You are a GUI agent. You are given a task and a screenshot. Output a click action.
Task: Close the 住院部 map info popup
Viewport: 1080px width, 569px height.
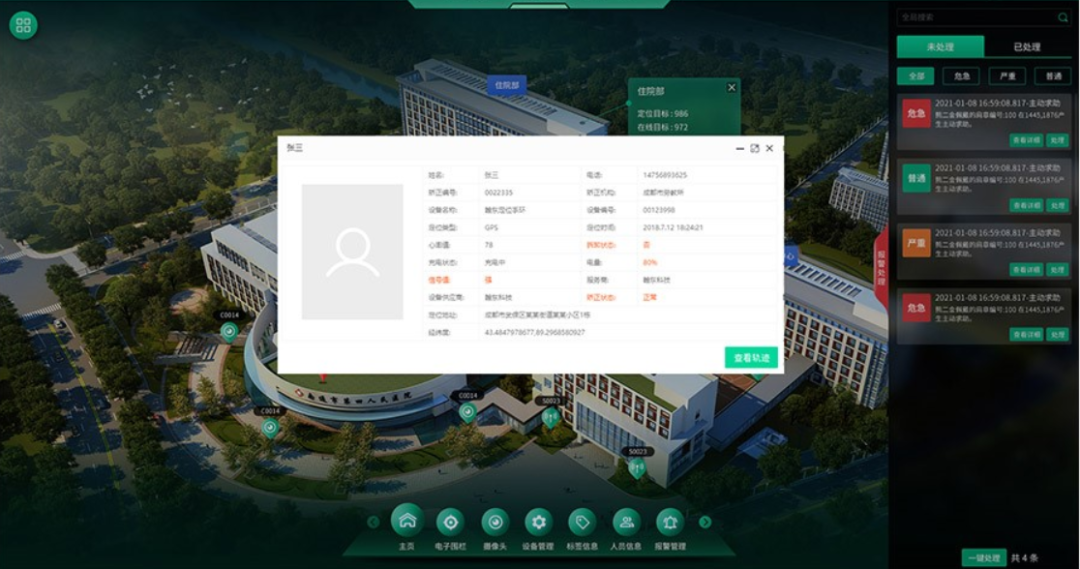coord(731,87)
